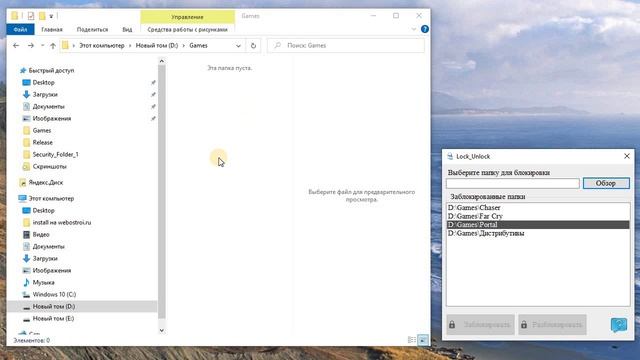Close the Lock_Unlock window
Viewport: 640px width, 360px height.
click(x=627, y=156)
